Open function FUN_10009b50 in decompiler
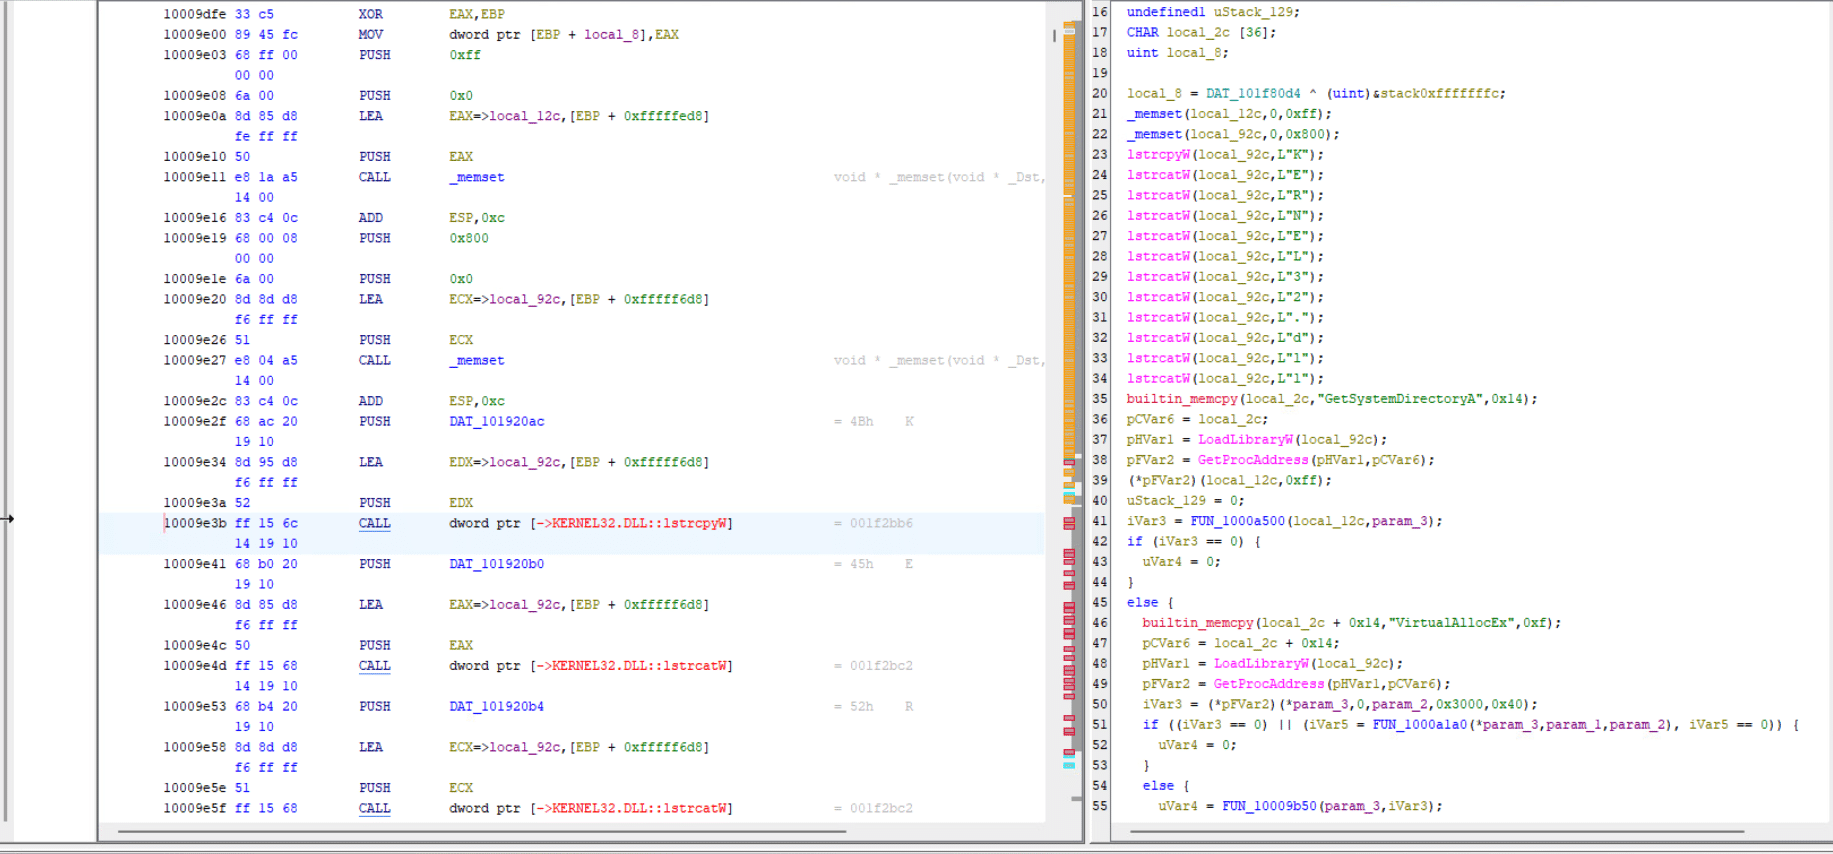 click(x=1270, y=806)
